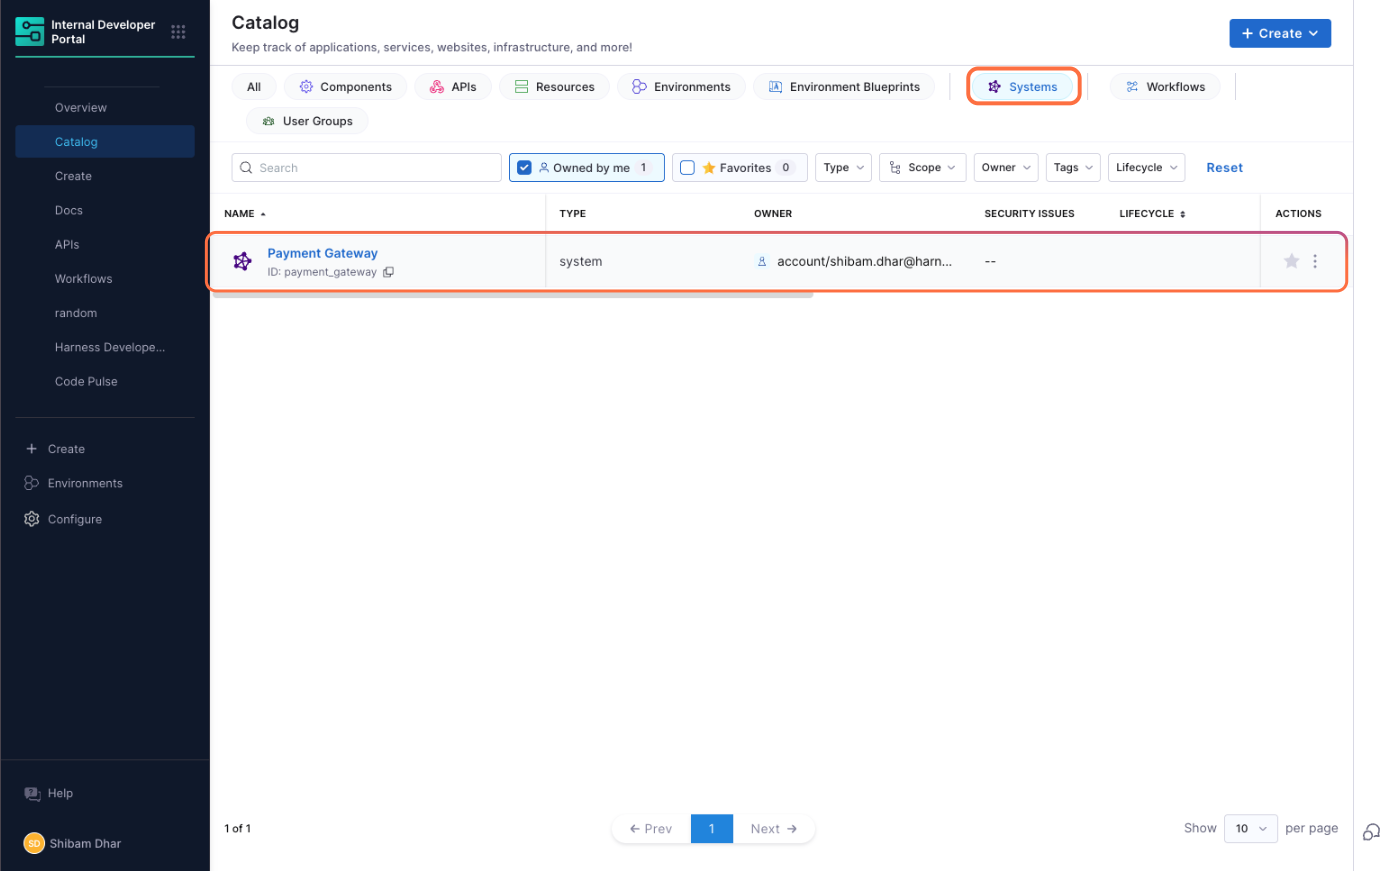Open Payment Gateway row actions menu
Screen dimensions: 1389x871
coord(1315,261)
